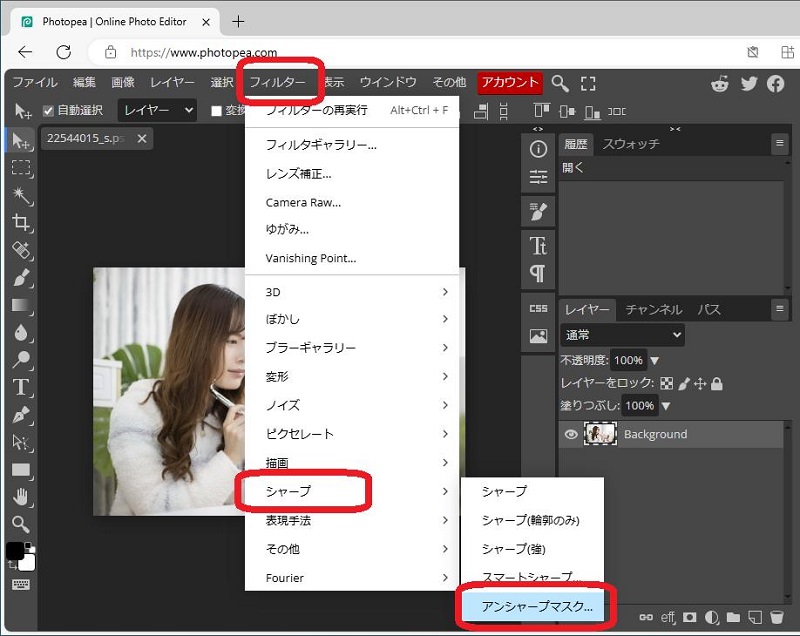Create a new layer group folder
The width and height of the screenshot is (800, 636).
click(x=734, y=618)
